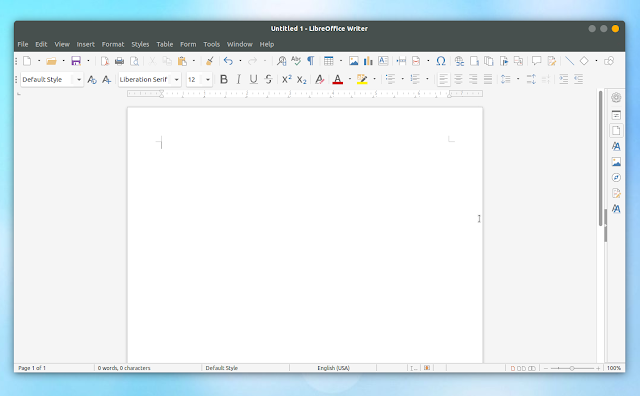Click the zoom slider handle
Viewport: 640px width, 396px height.
coord(572,368)
